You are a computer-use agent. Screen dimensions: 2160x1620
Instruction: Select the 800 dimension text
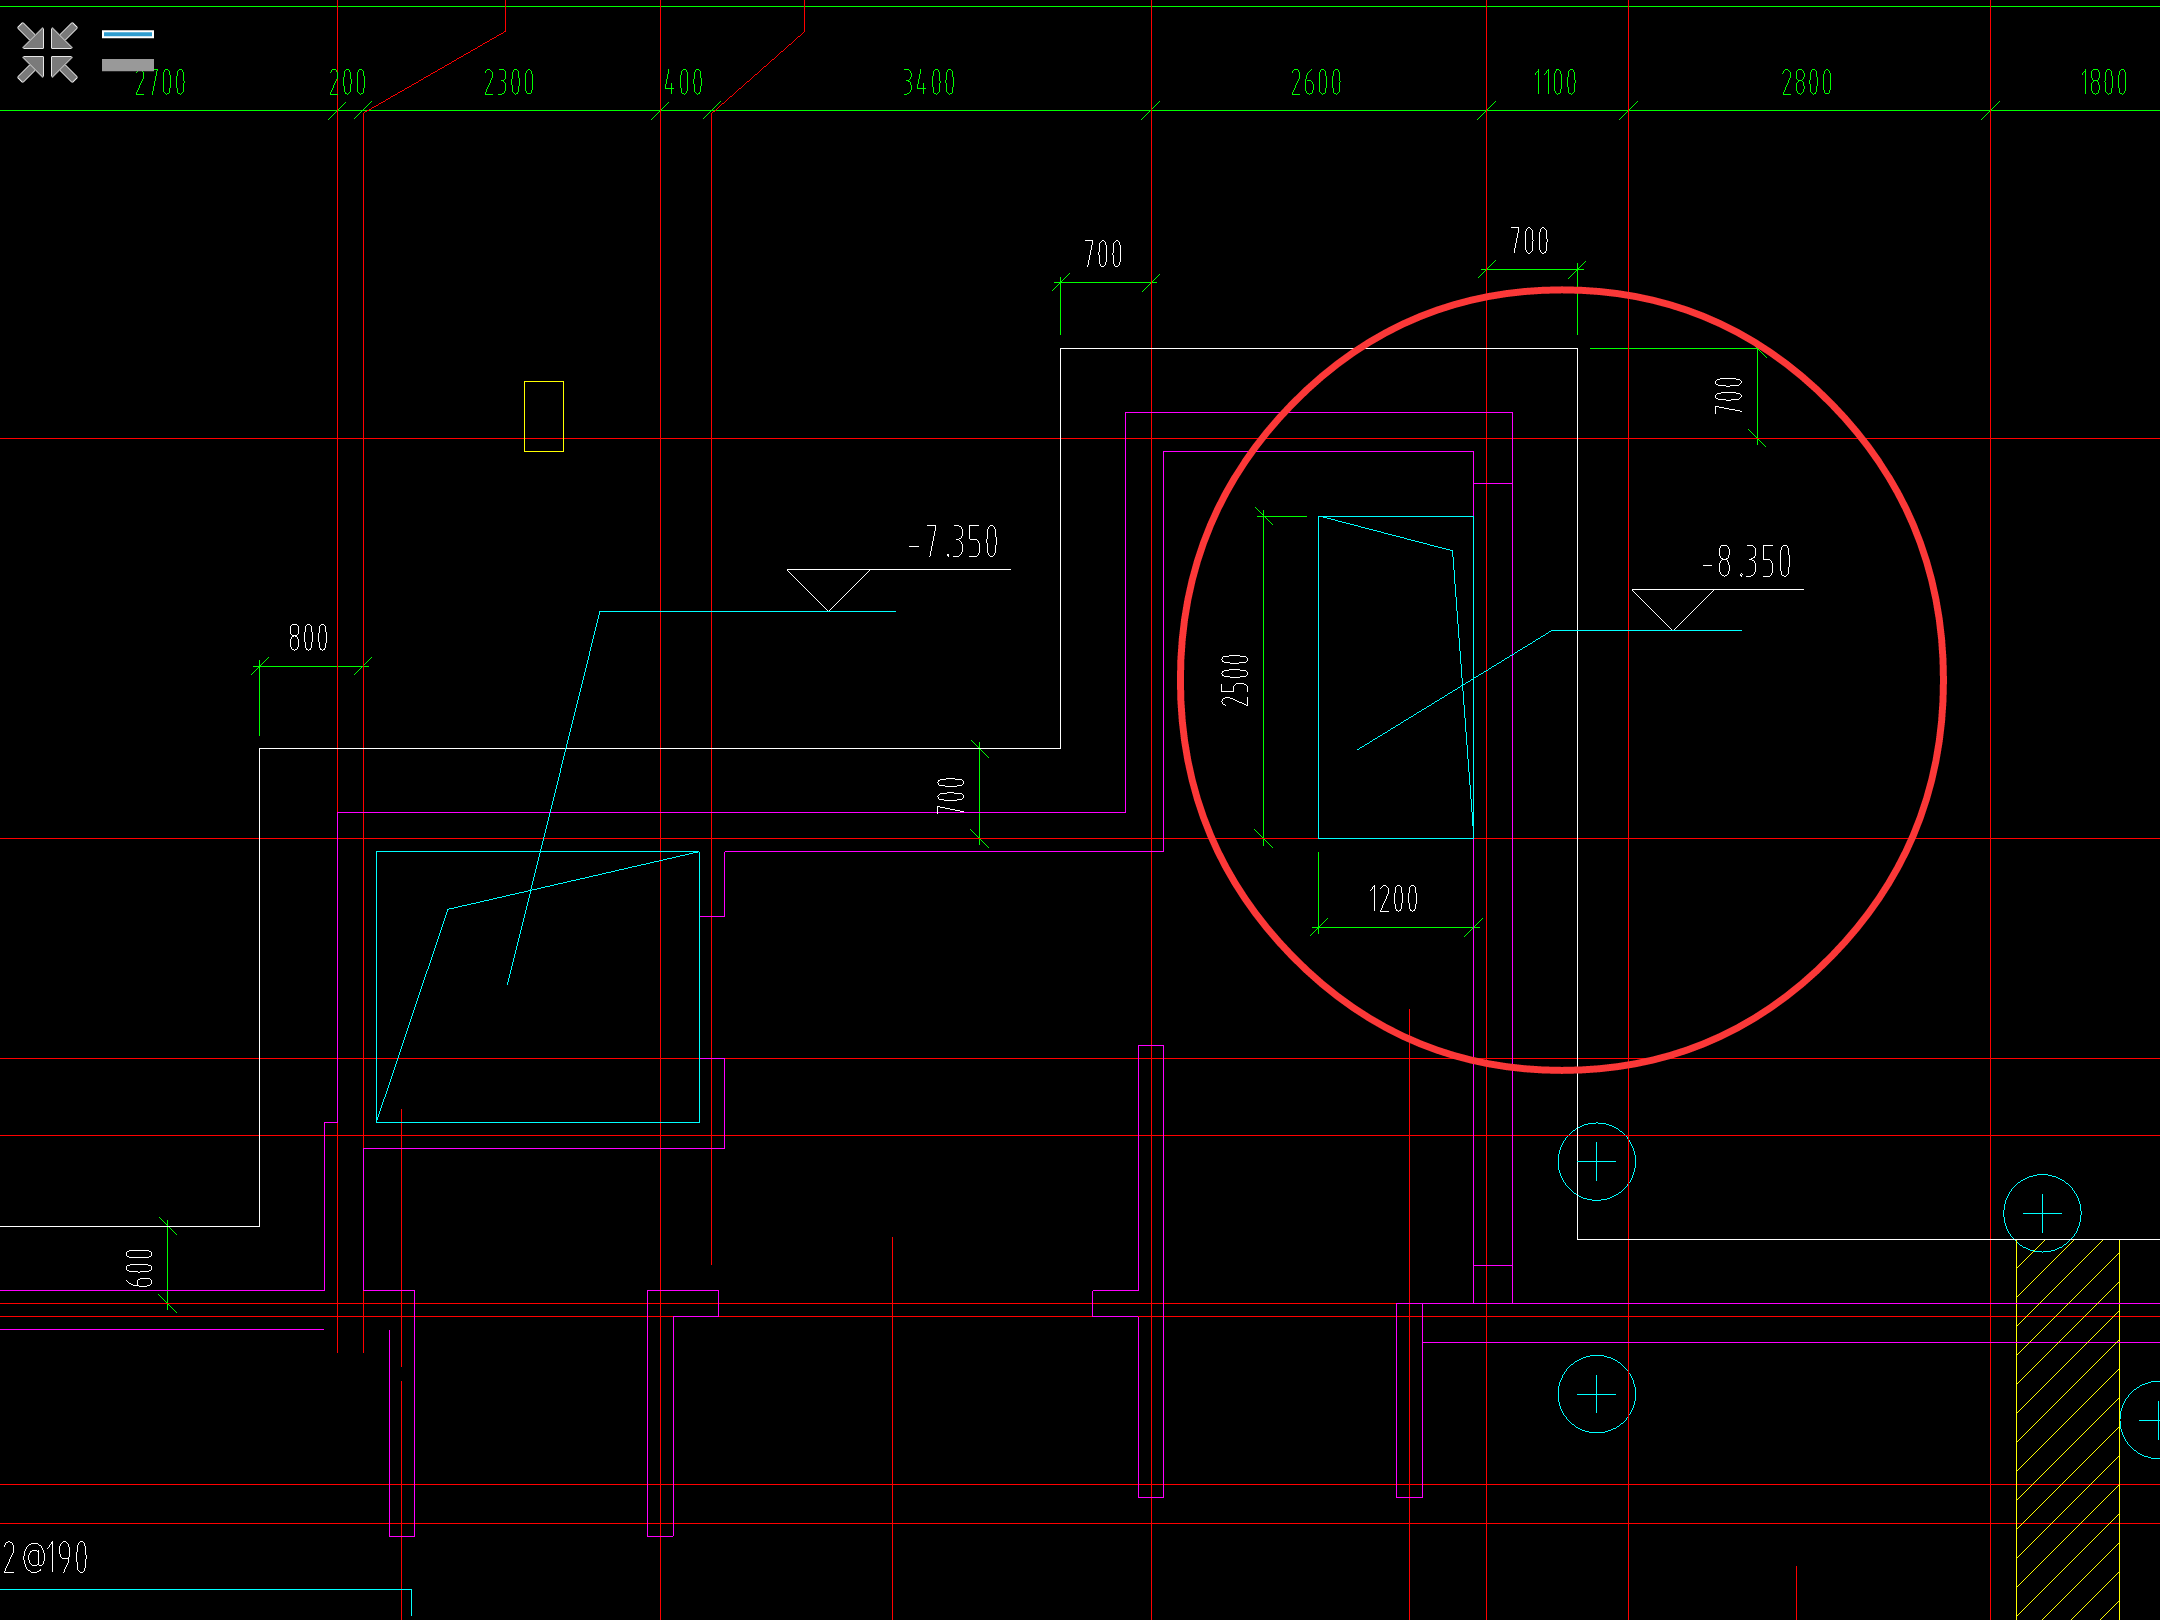click(x=308, y=638)
